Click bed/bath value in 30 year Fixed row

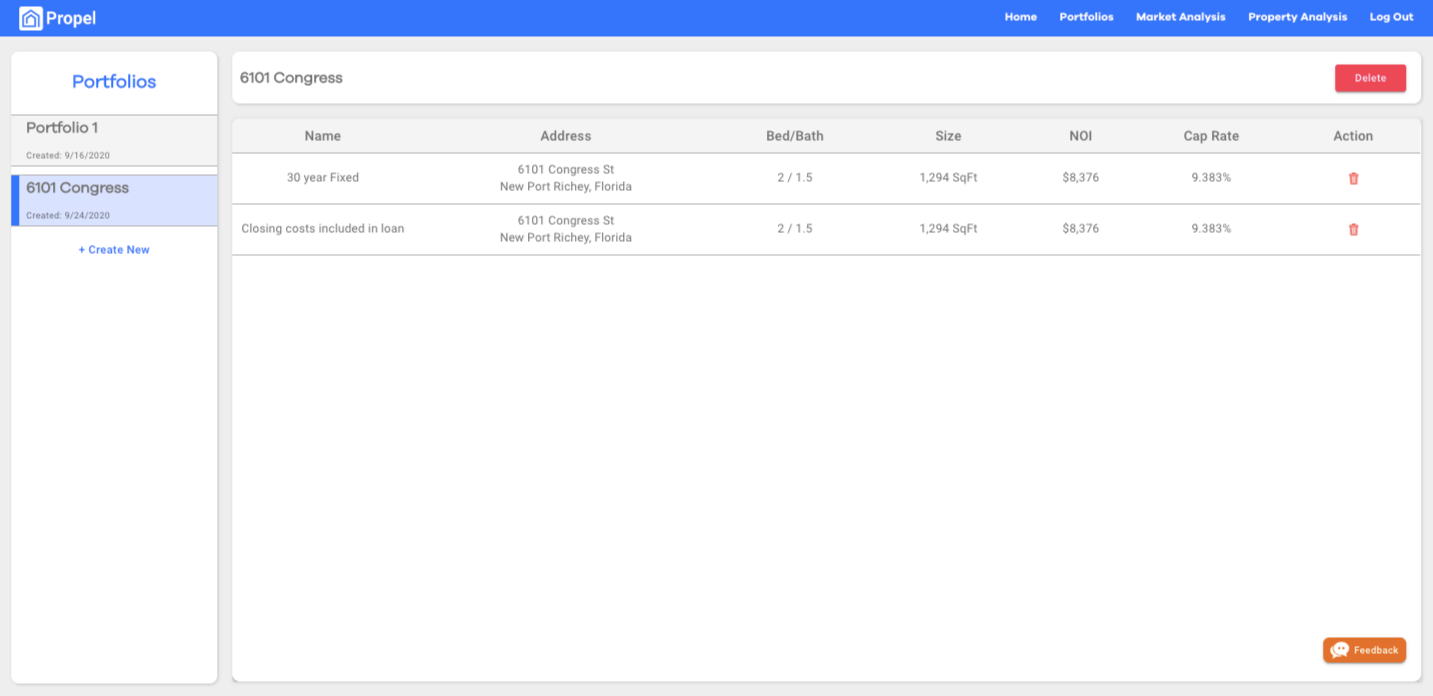tap(795, 178)
